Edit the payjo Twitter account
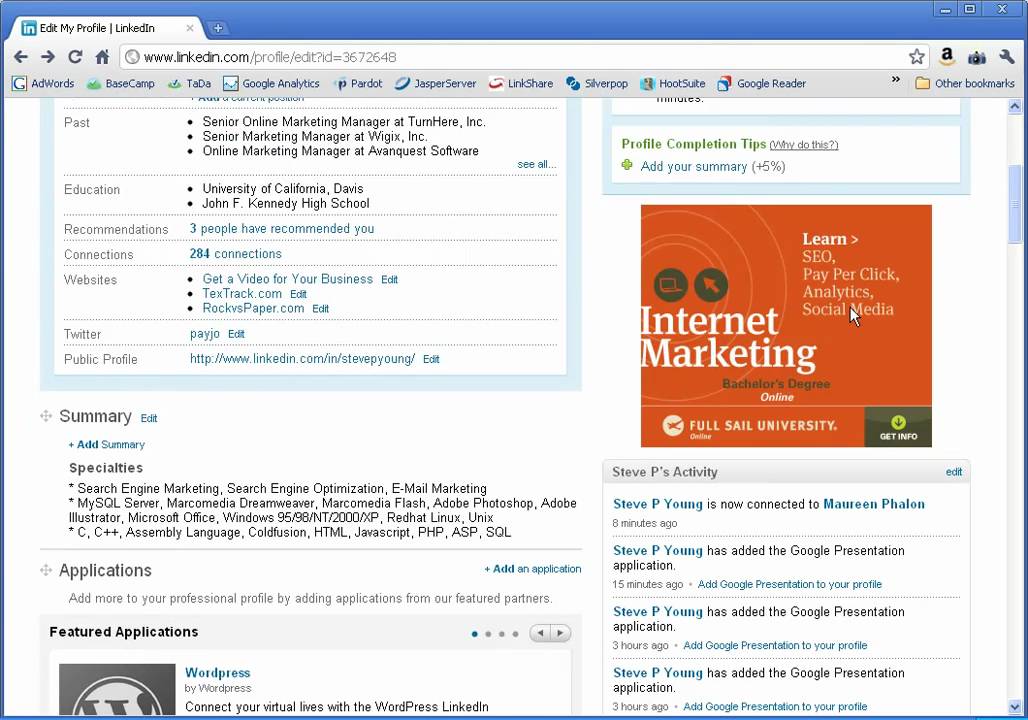 coord(236,334)
